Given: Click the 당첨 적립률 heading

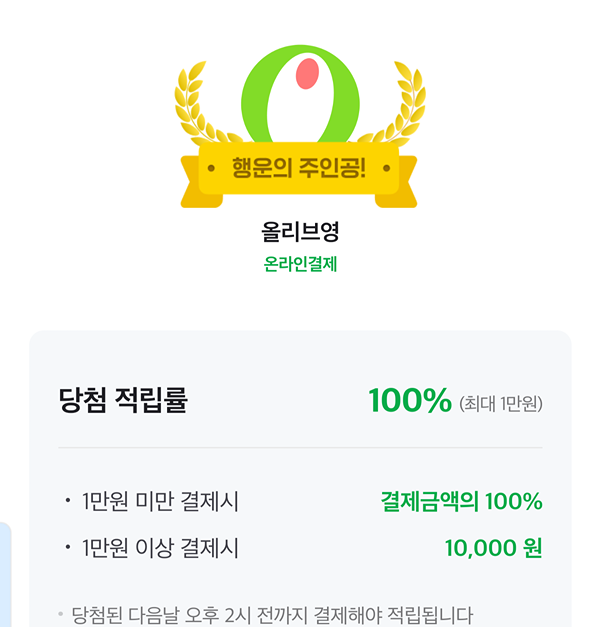Looking at the screenshot, I should (123, 400).
